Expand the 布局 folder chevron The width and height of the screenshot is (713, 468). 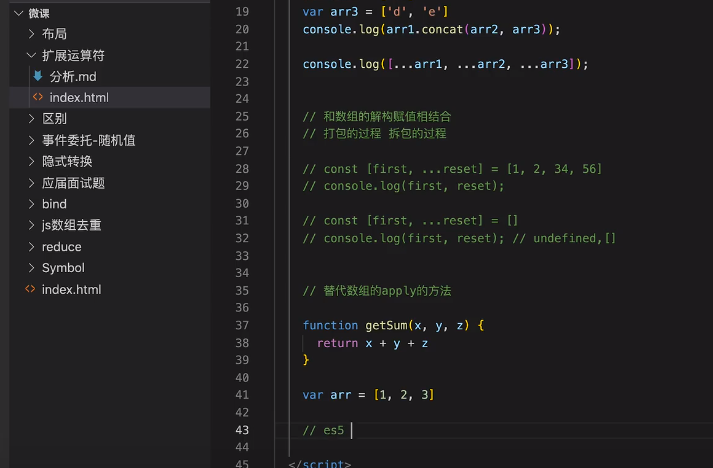pos(31,34)
